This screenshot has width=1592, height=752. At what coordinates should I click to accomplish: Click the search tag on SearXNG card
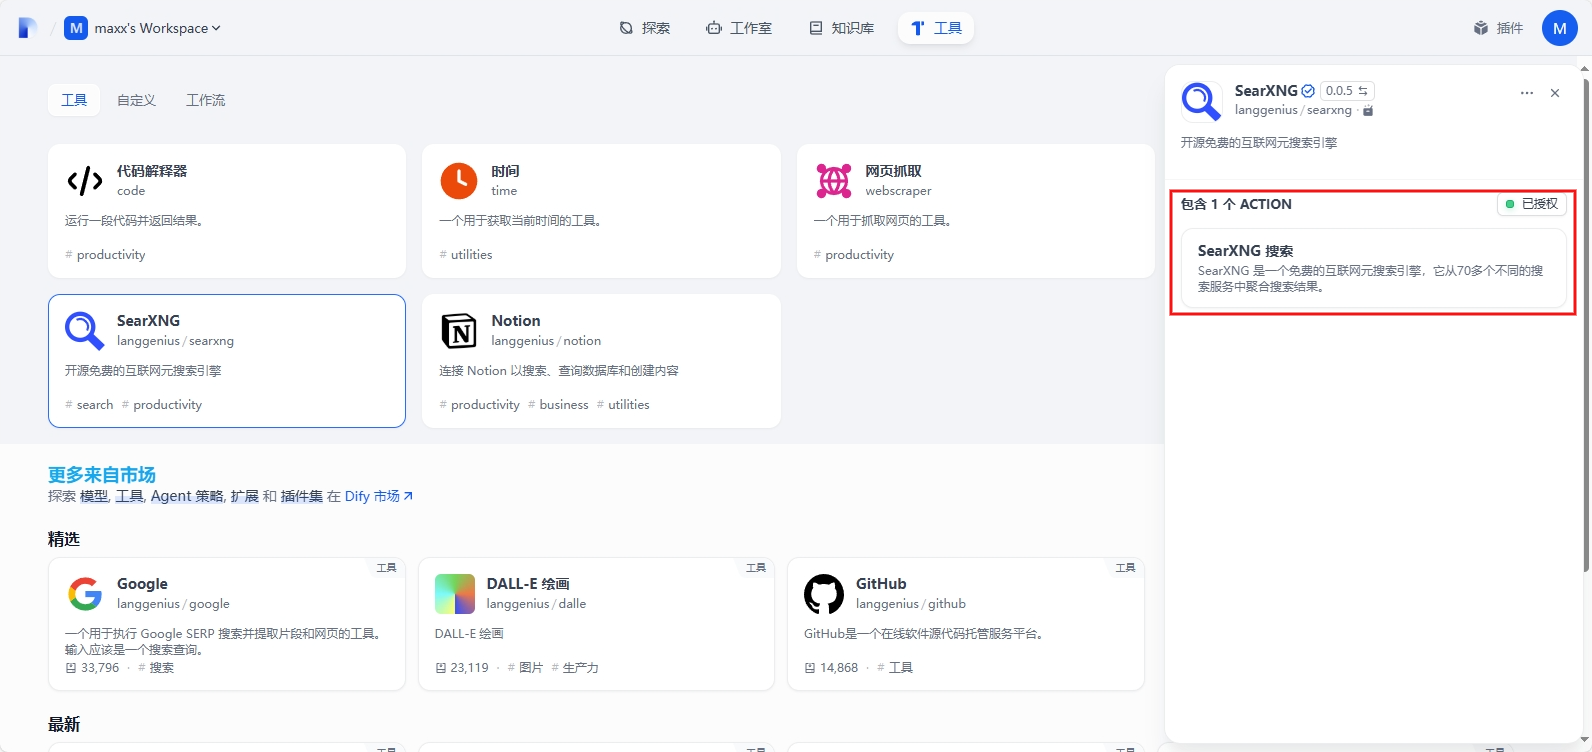click(x=89, y=405)
